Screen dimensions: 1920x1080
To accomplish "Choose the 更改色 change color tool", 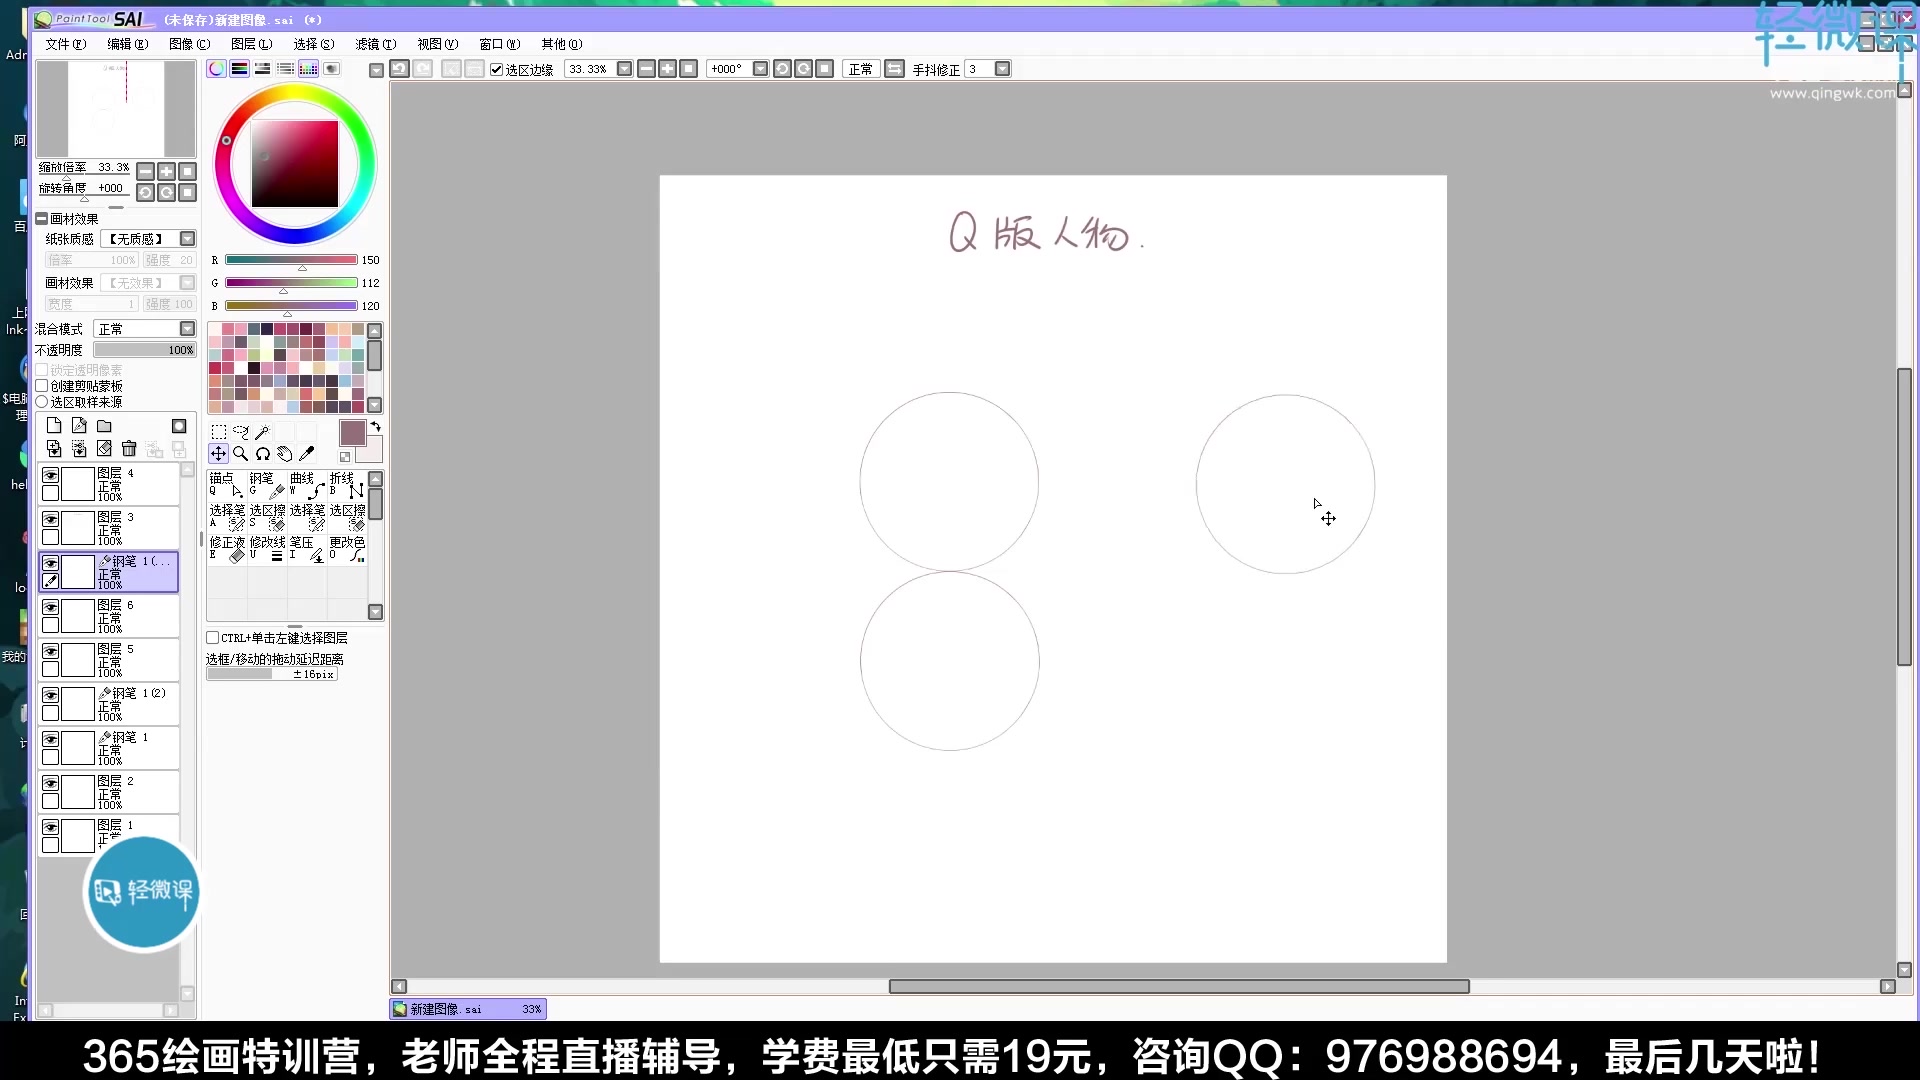I will tap(347, 549).
